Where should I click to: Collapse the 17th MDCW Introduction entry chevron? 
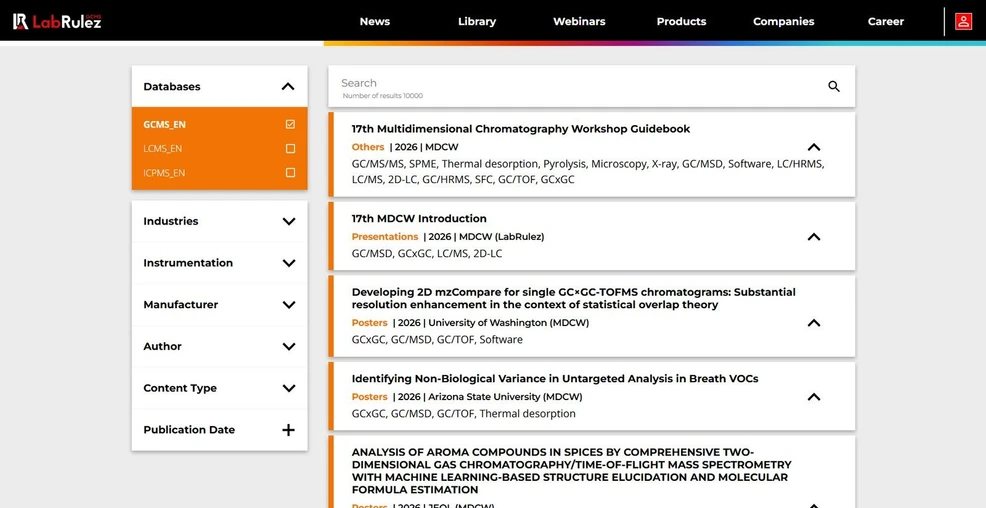click(813, 237)
